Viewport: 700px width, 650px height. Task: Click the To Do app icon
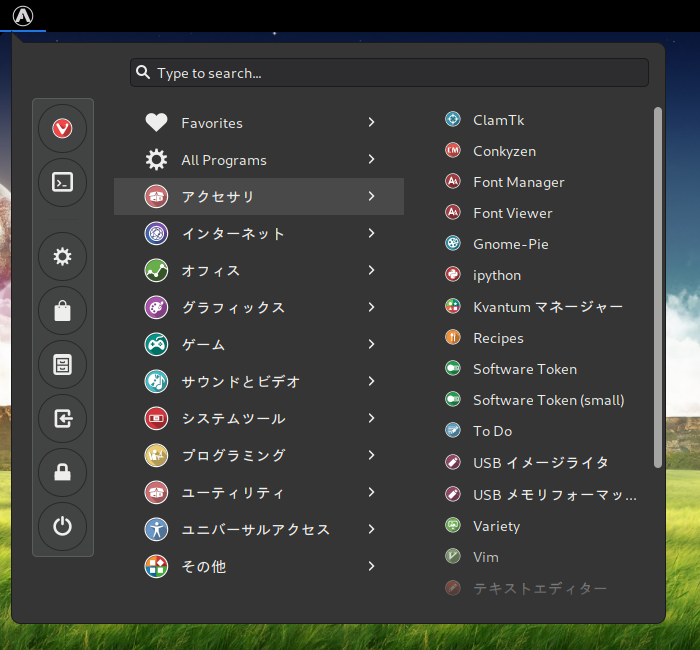tap(453, 430)
